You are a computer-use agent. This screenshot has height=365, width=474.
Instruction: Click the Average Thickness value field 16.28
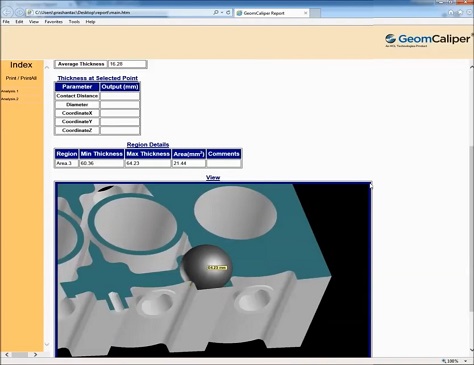(127, 64)
